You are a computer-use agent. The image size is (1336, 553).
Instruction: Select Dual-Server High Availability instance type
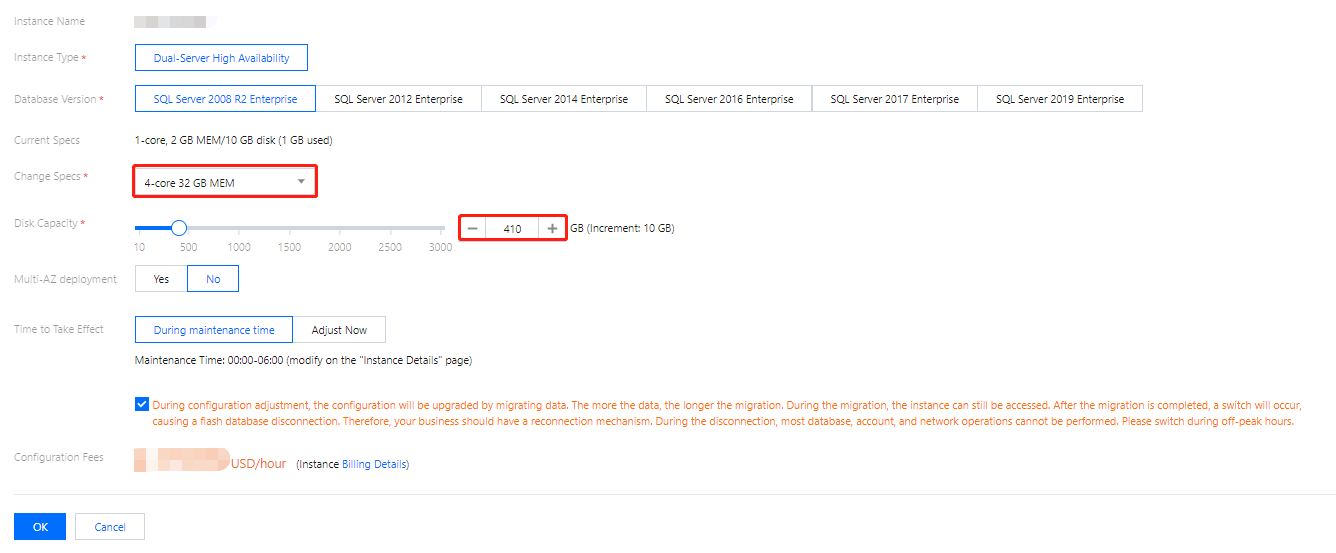click(x=221, y=58)
